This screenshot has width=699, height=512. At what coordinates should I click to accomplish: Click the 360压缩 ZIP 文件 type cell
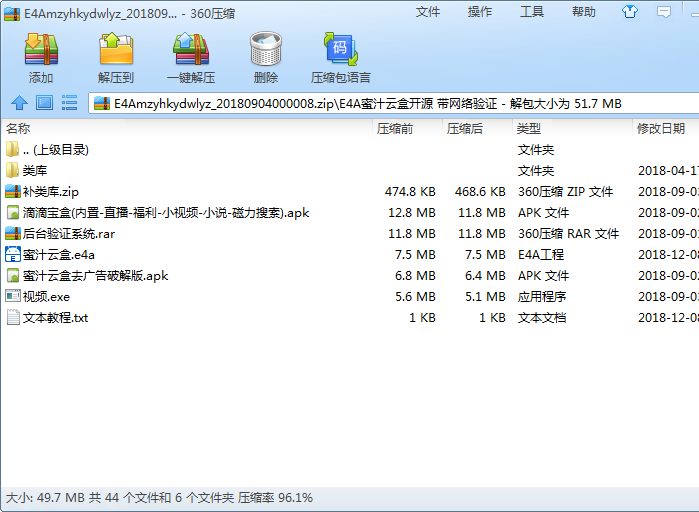coord(565,192)
